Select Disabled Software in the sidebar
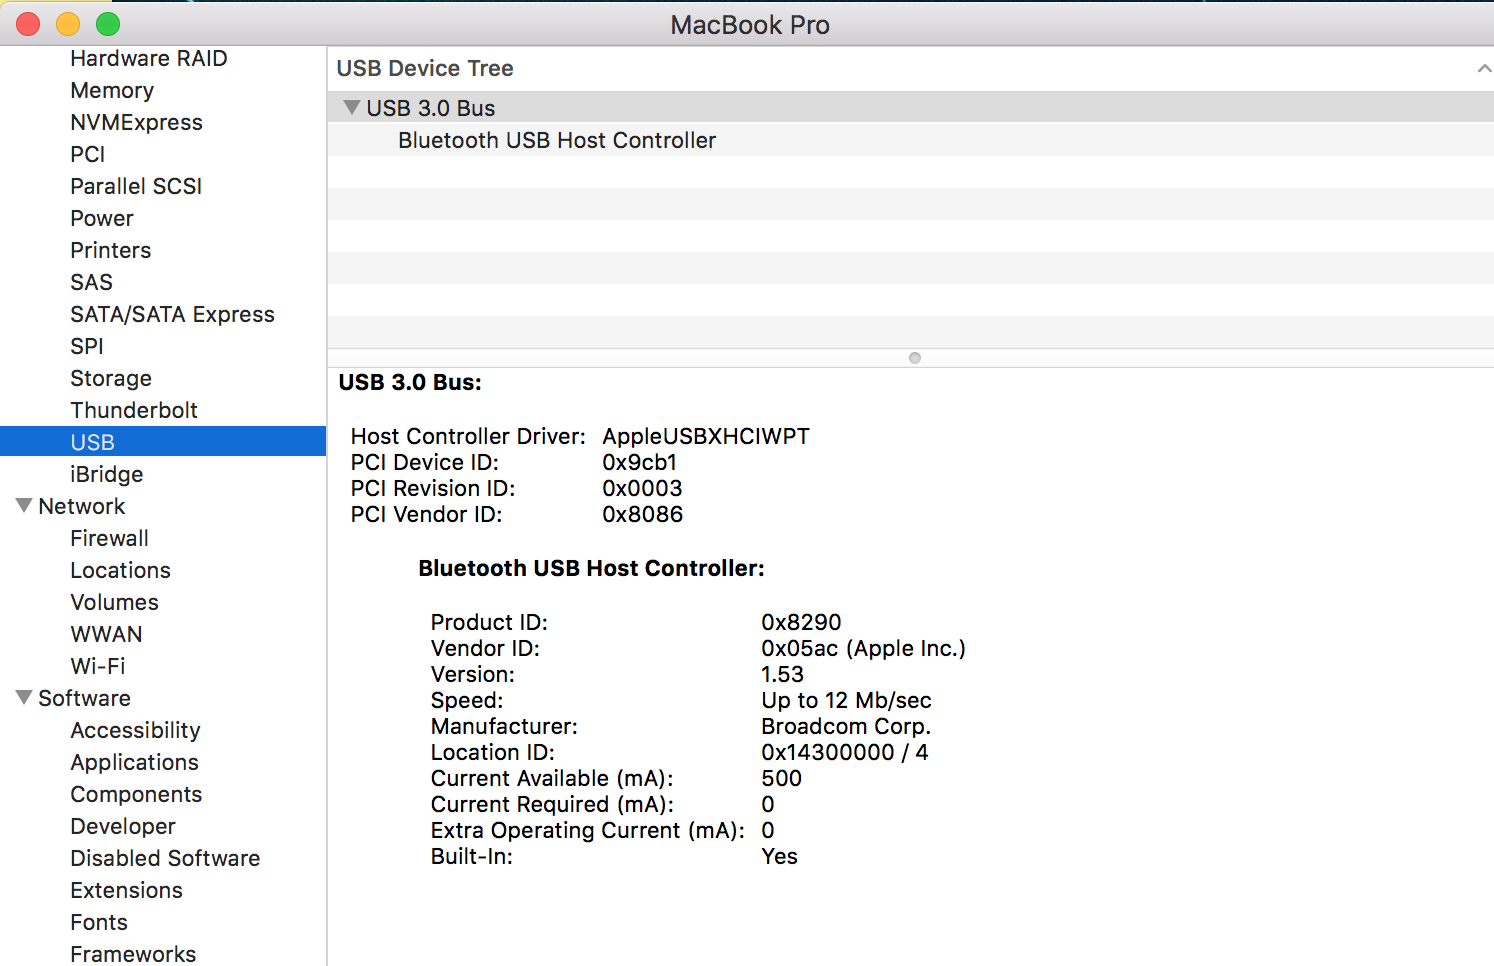 (165, 858)
